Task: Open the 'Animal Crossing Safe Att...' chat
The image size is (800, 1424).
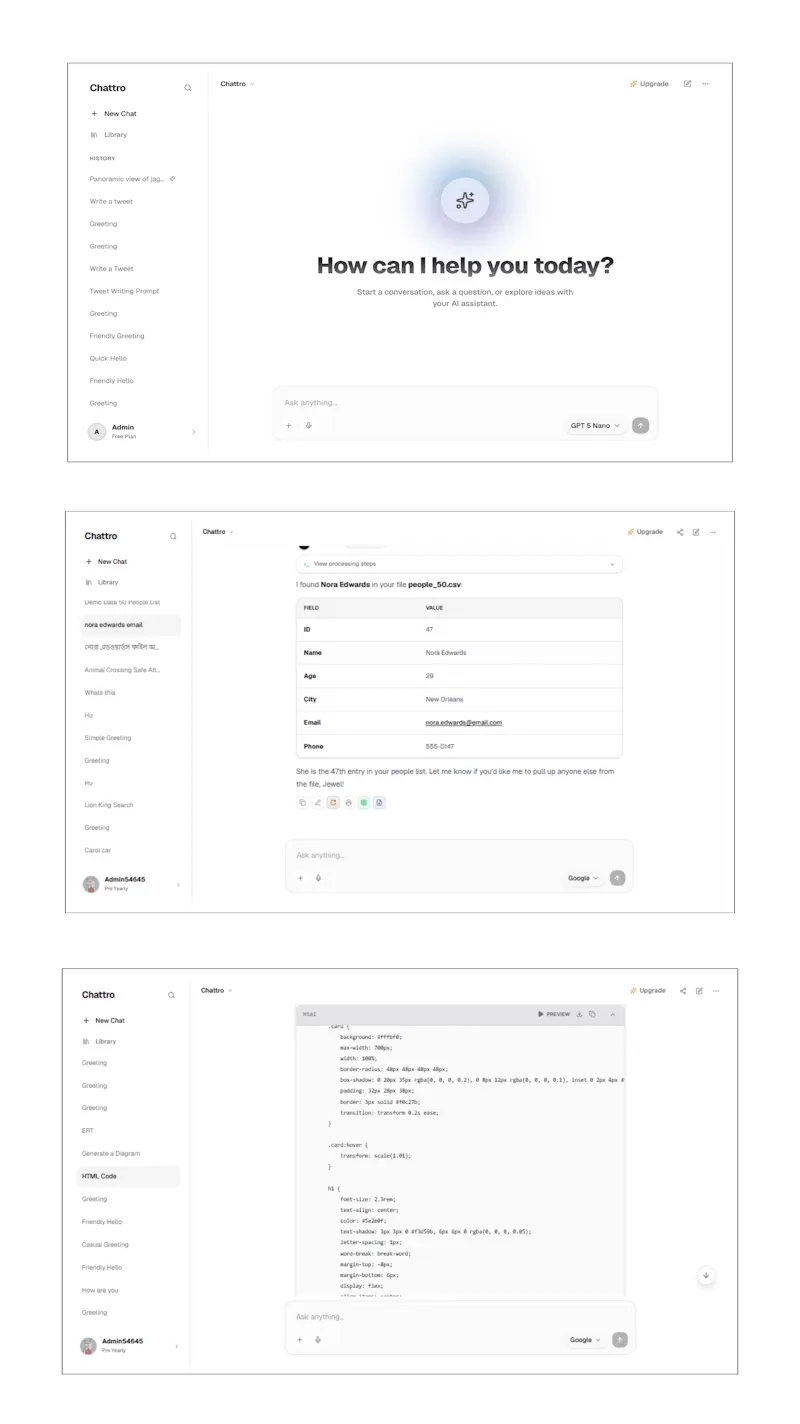Action: (x=122, y=670)
